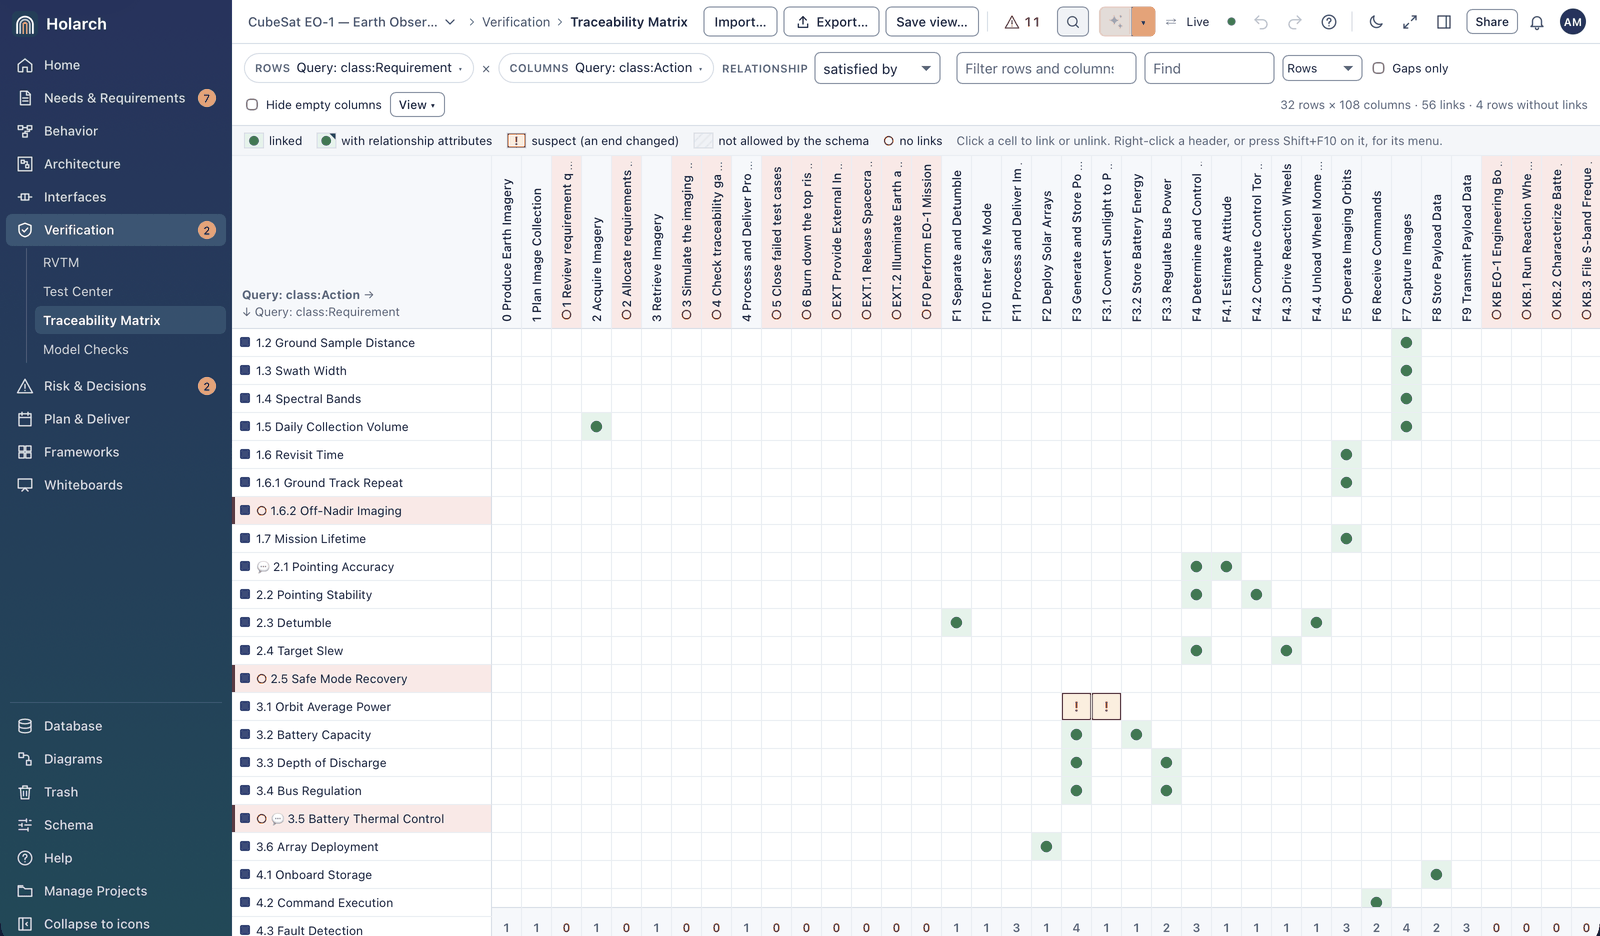
Task: Unlink cell 1.5 Daily Collection Volume, Acquire Imagery
Action: pyautogui.click(x=596, y=427)
